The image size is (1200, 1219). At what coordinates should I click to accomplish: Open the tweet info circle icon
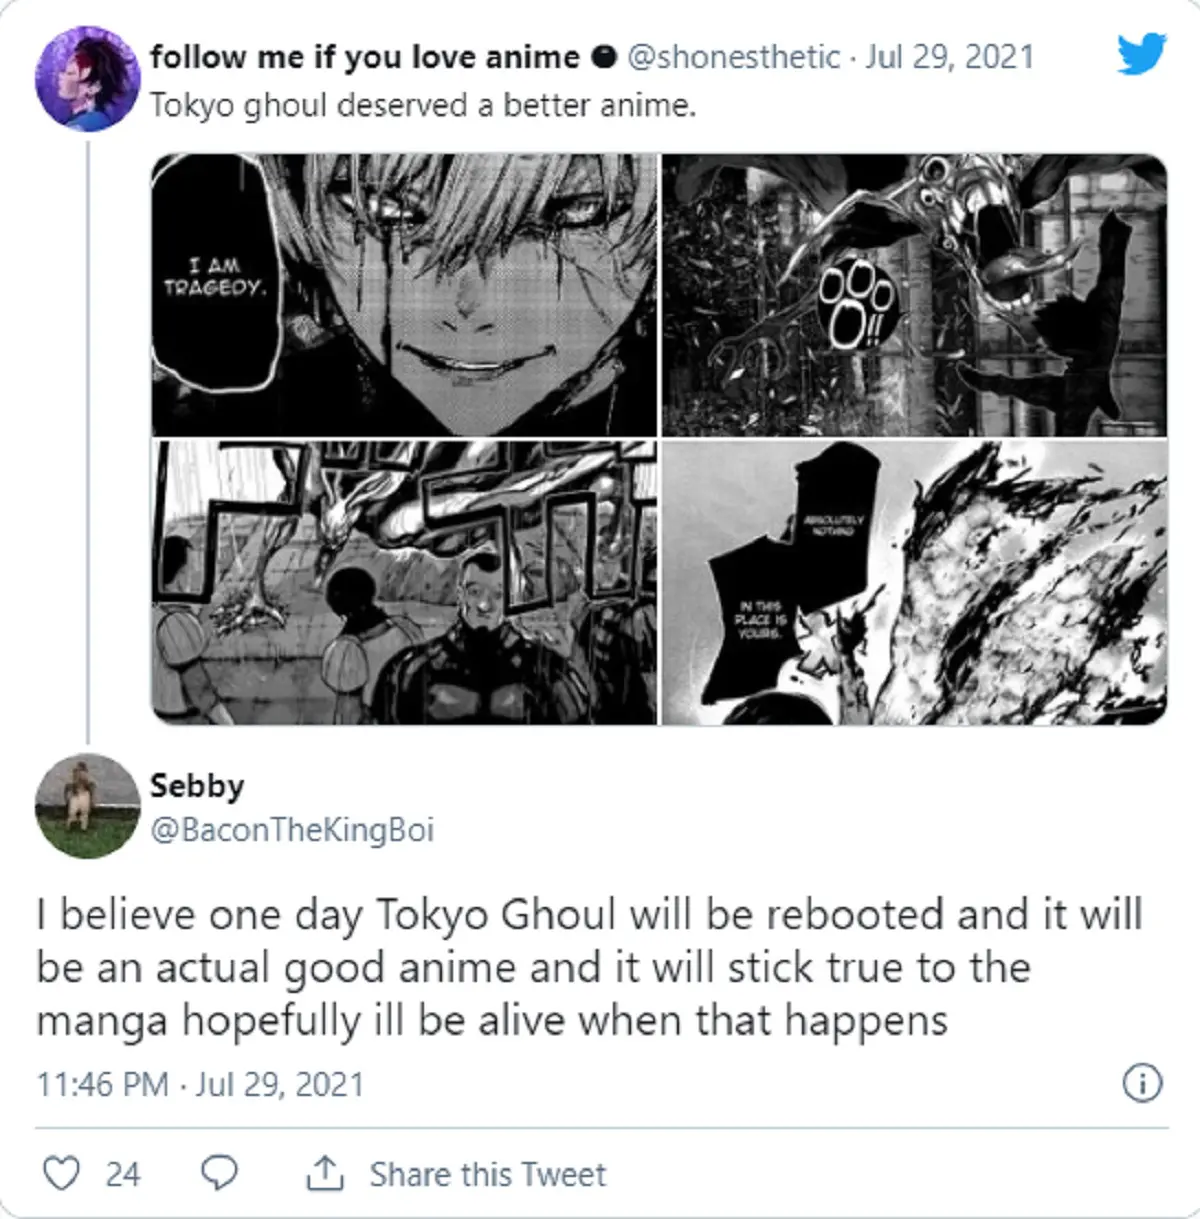[x=1143, y=1083]
